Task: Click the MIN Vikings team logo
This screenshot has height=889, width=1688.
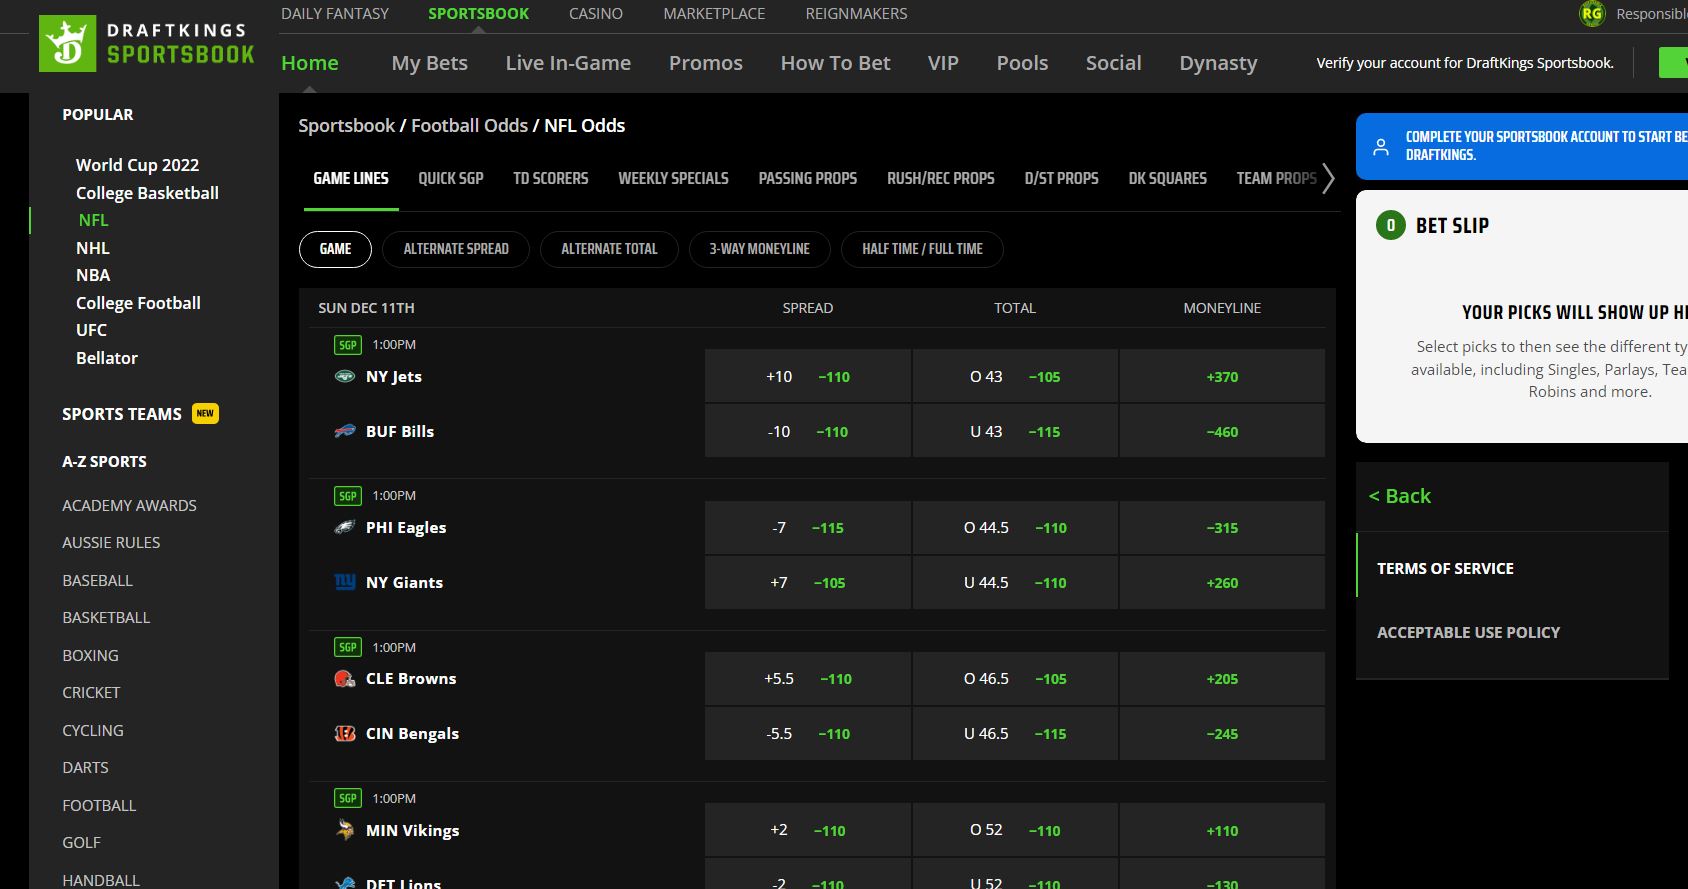Action: click(344, 830)
